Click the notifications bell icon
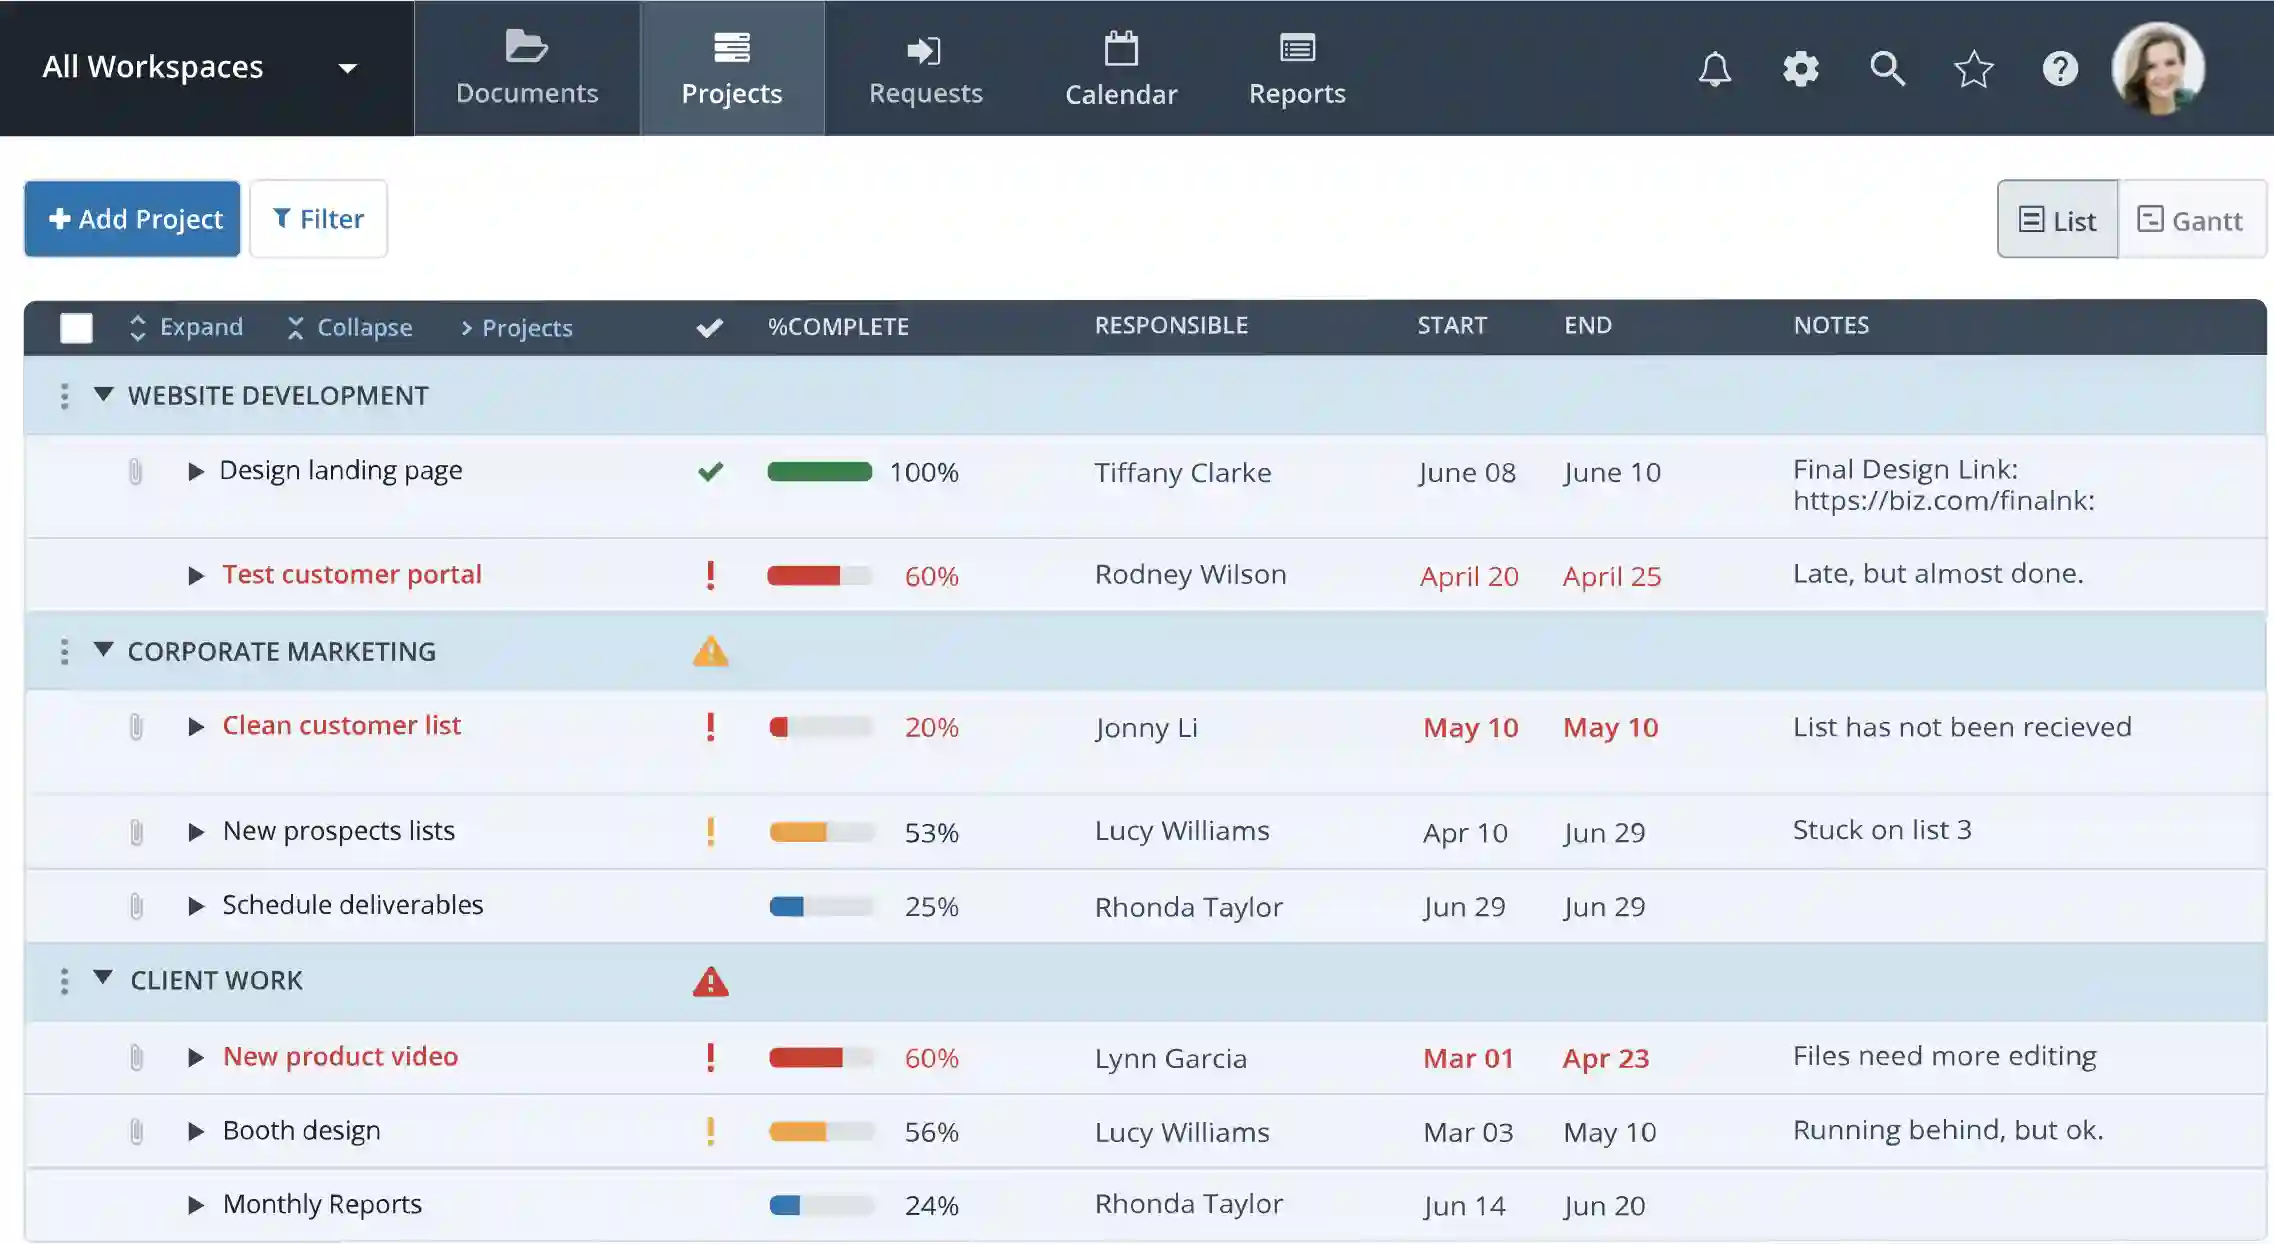 pos(1712,67)
